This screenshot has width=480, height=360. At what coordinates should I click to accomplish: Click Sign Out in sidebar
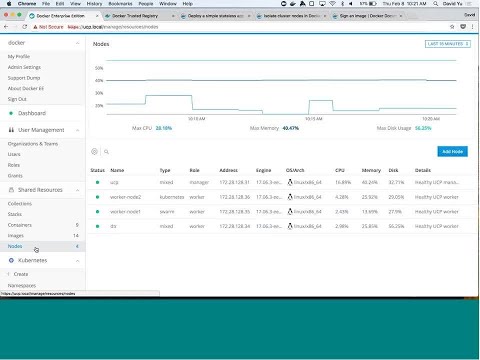click(x=17, y=99)
